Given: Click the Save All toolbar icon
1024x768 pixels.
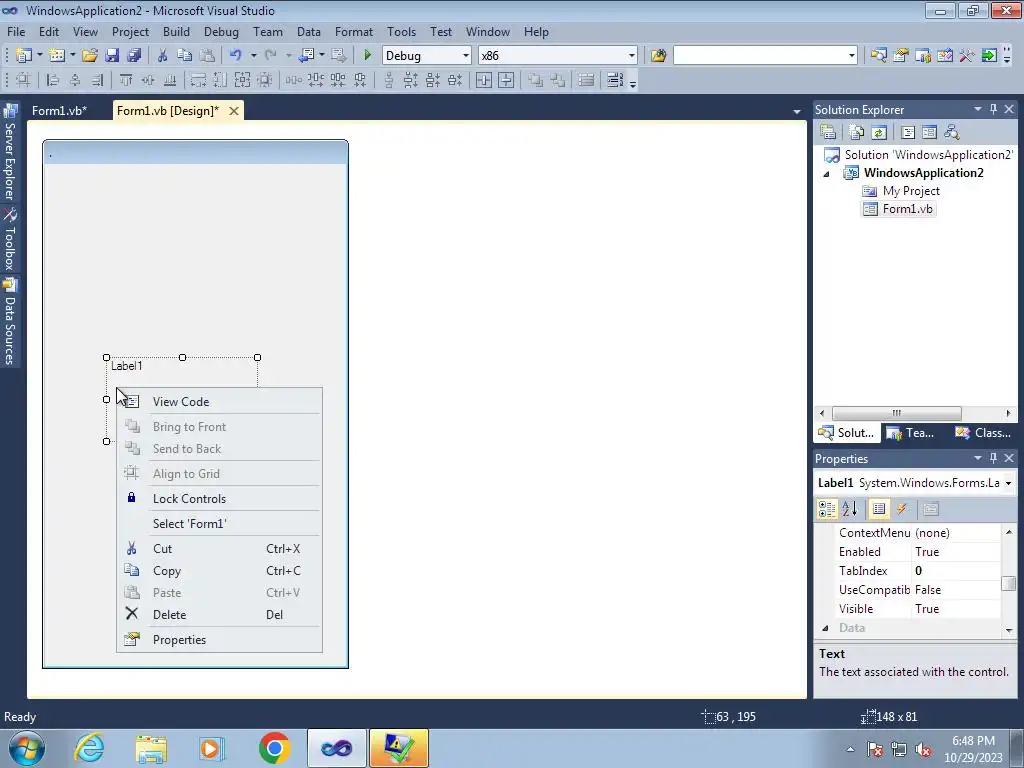Looking at the screenshot, I should (134, 56).
